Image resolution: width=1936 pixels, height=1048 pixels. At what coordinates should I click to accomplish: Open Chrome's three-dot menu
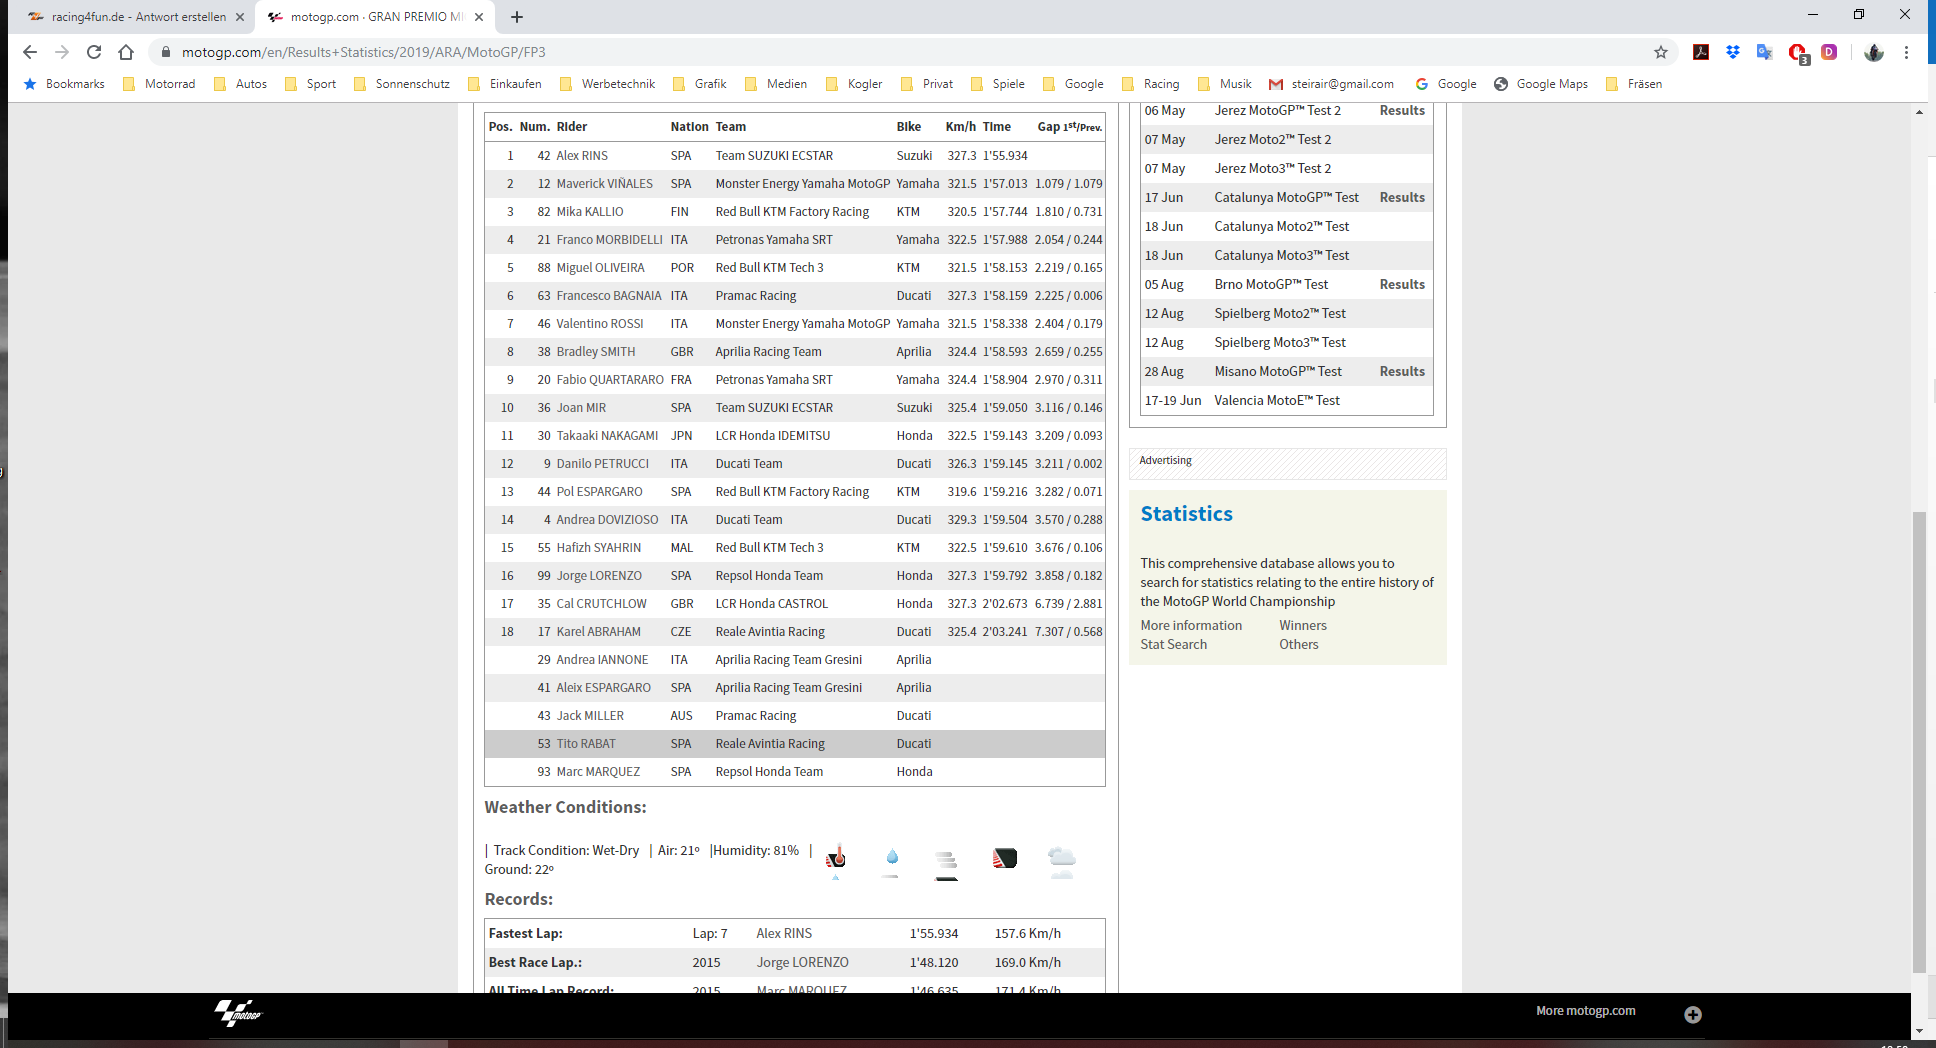(1906, 52)
